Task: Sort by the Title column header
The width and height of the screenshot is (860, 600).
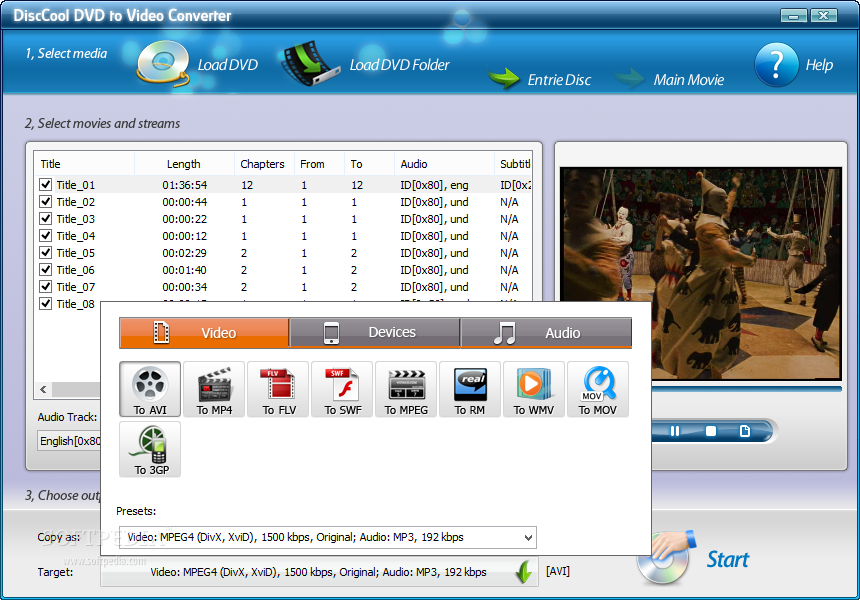Action: pyautogui.click(x=84, y=164)
